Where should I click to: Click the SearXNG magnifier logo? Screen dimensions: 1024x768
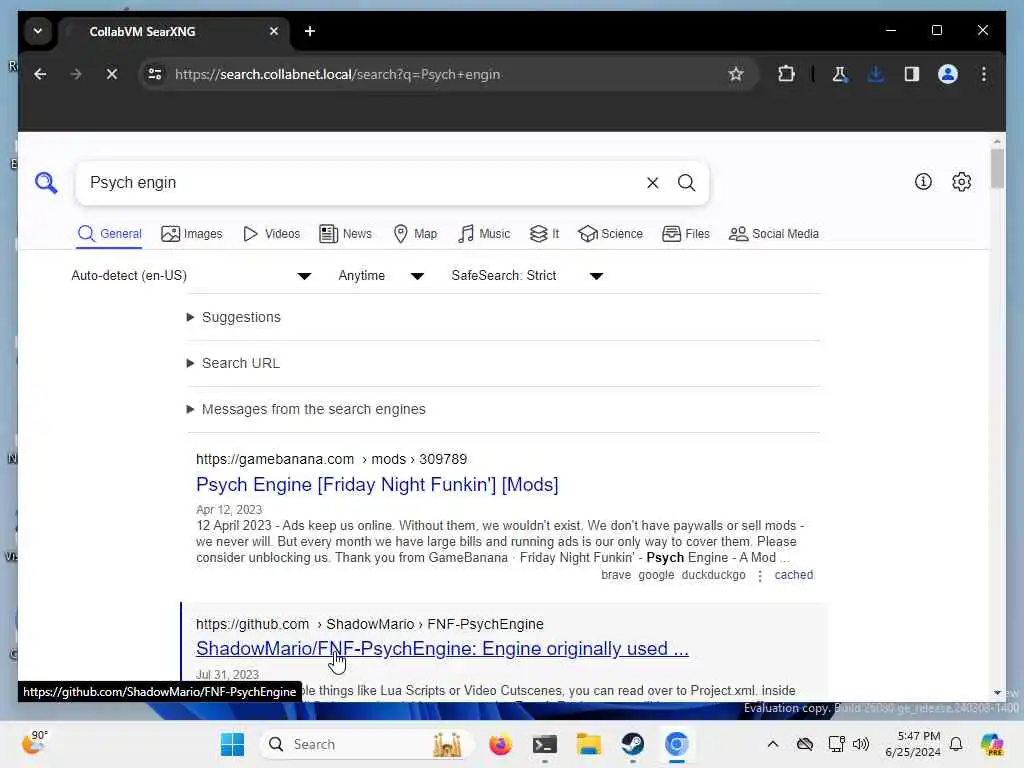tap(46, 183)
